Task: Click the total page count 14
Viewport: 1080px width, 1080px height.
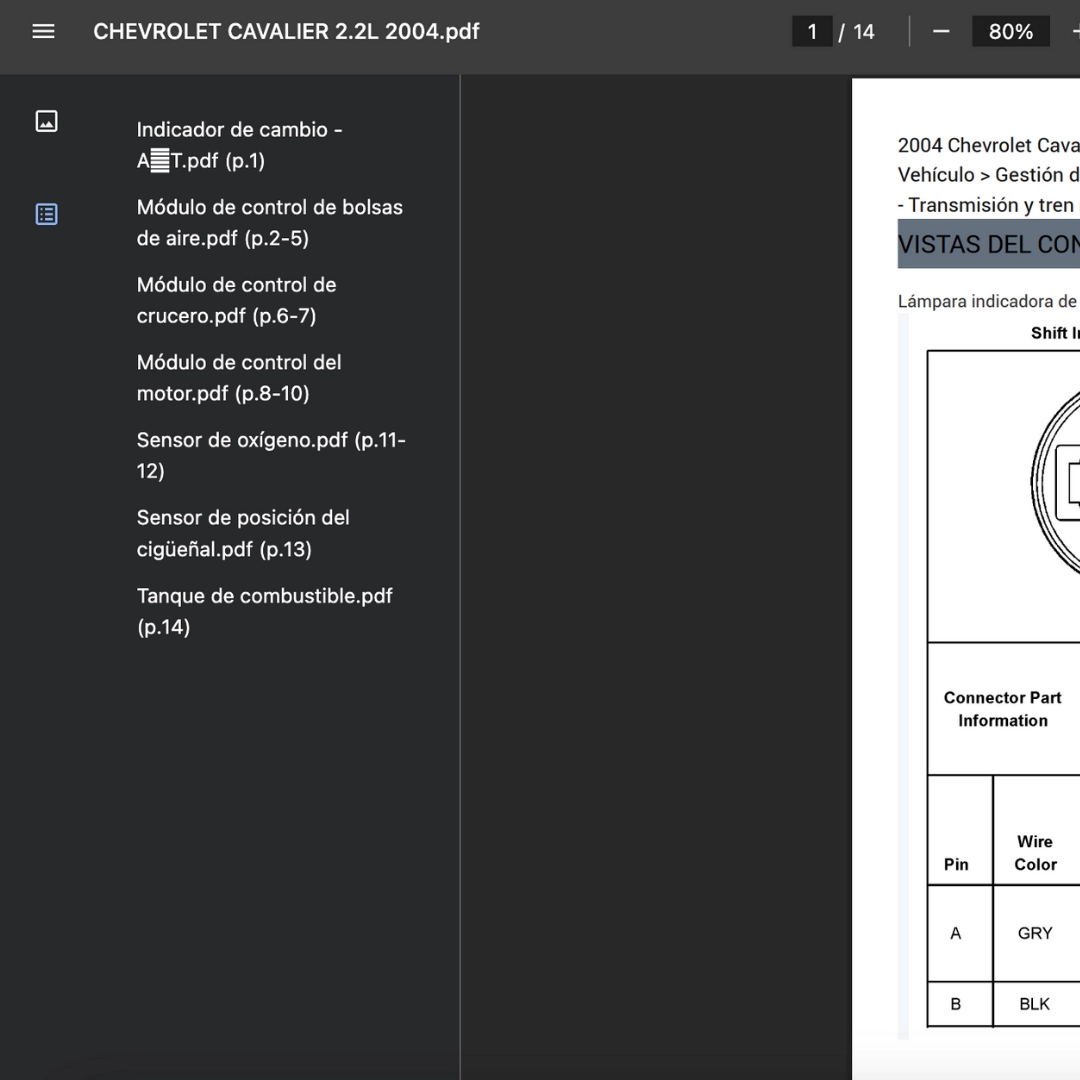Action: (864, 32)
